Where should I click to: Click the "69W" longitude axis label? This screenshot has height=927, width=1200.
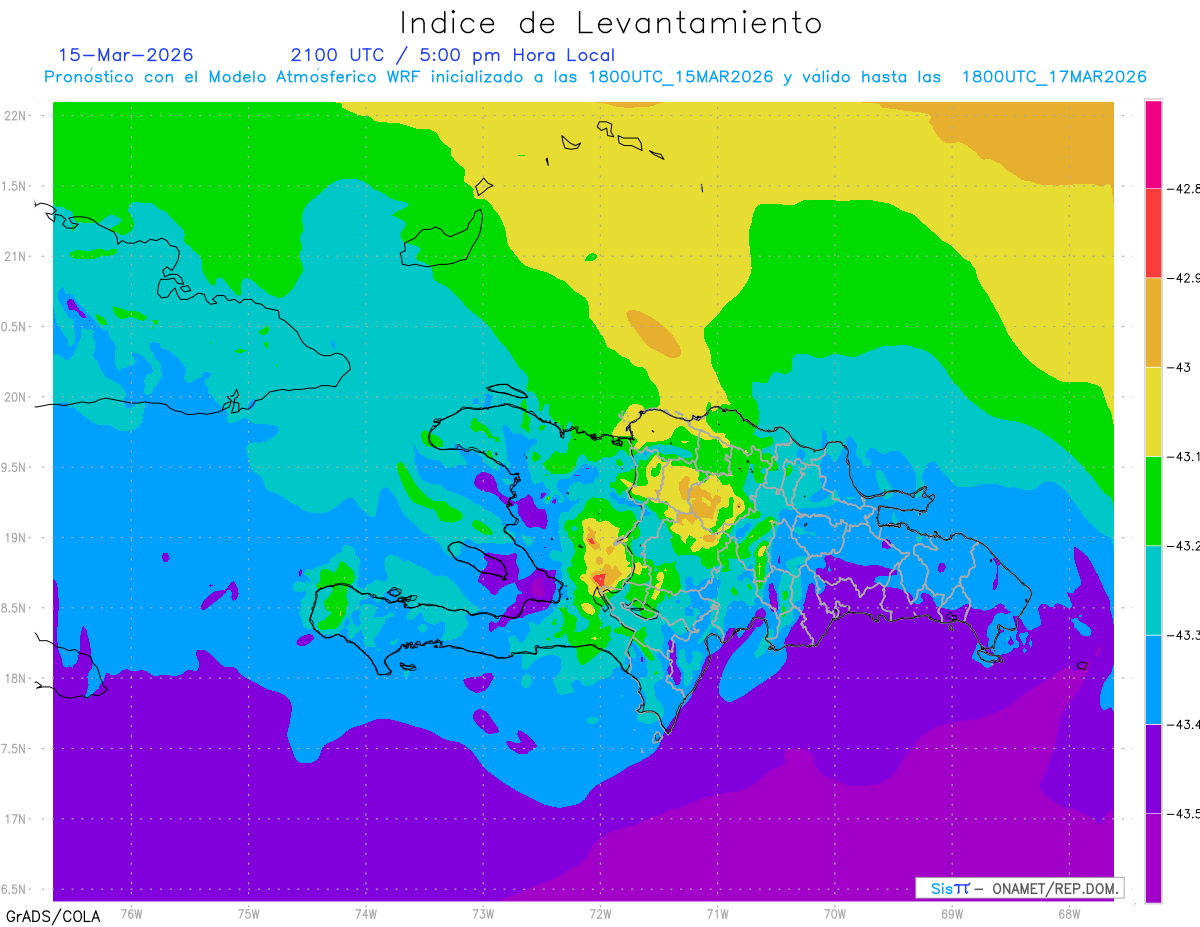[952, 913]
